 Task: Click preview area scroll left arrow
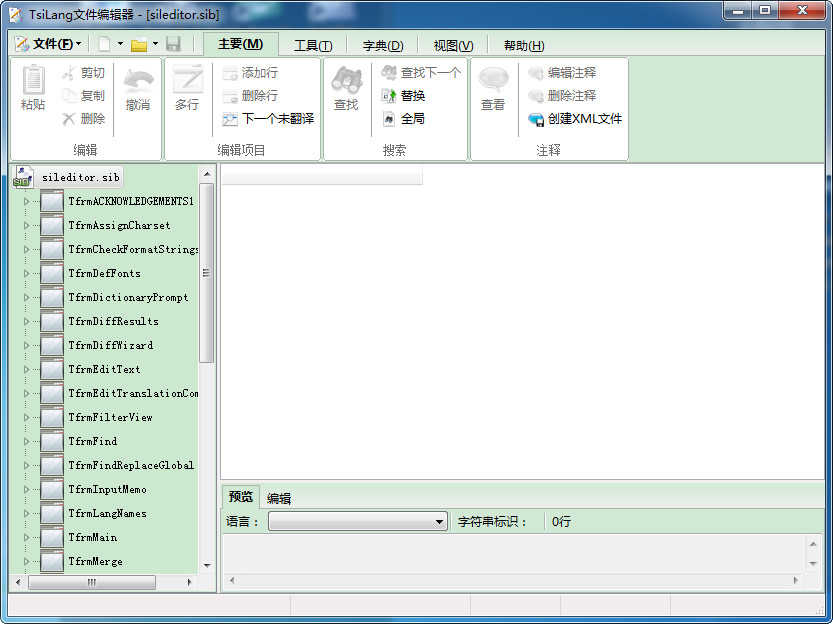coord(232,580)
